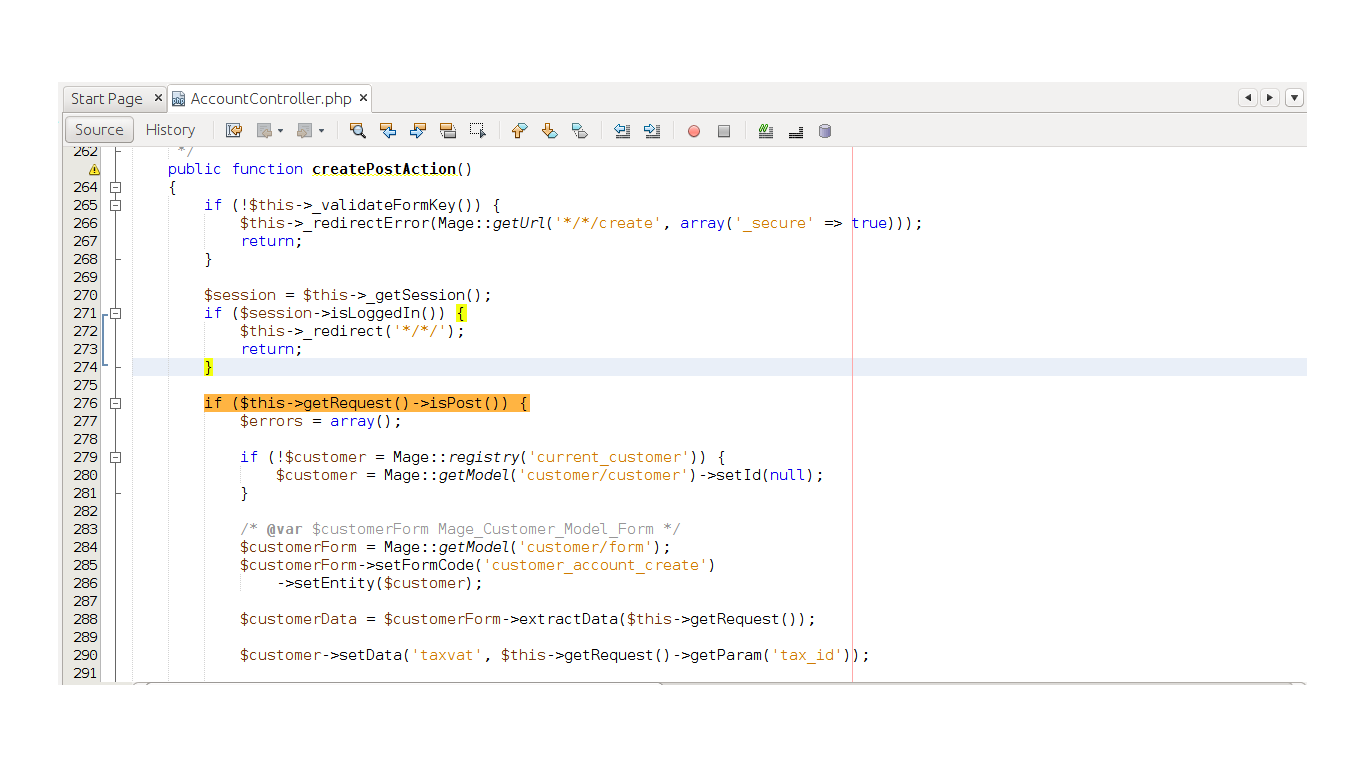Switch to the Start Page tab
The image size is (1366, 768).
pyautogui.click(x=107, y=98)
